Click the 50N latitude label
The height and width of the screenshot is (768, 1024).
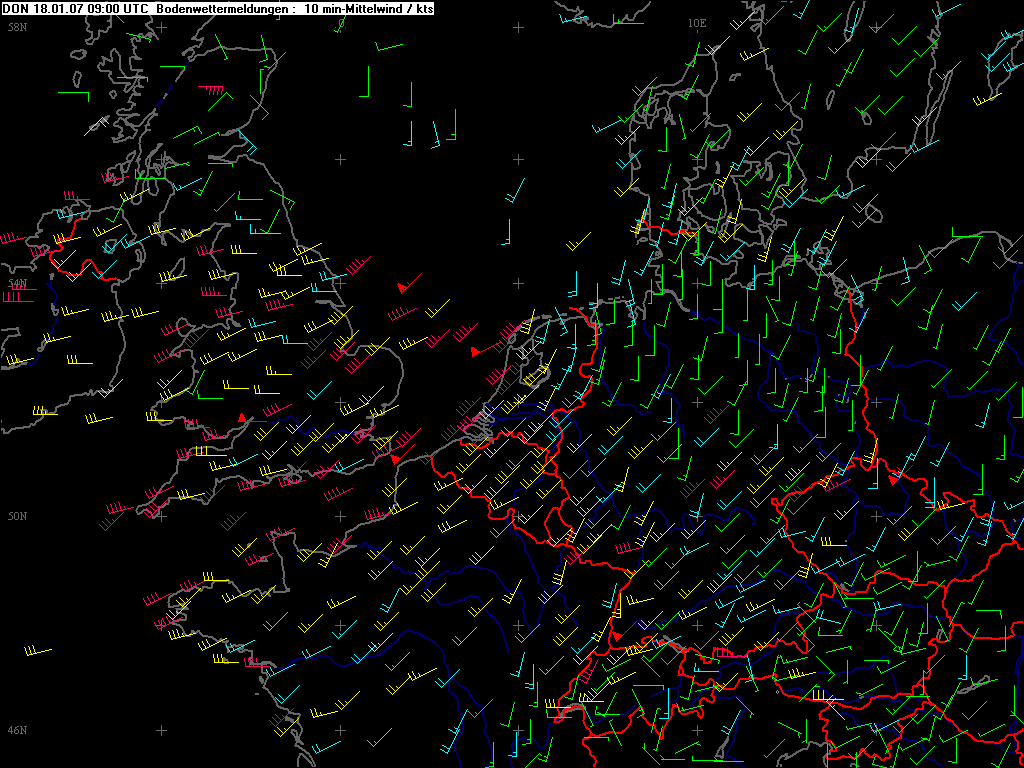[x=18, y=516]
